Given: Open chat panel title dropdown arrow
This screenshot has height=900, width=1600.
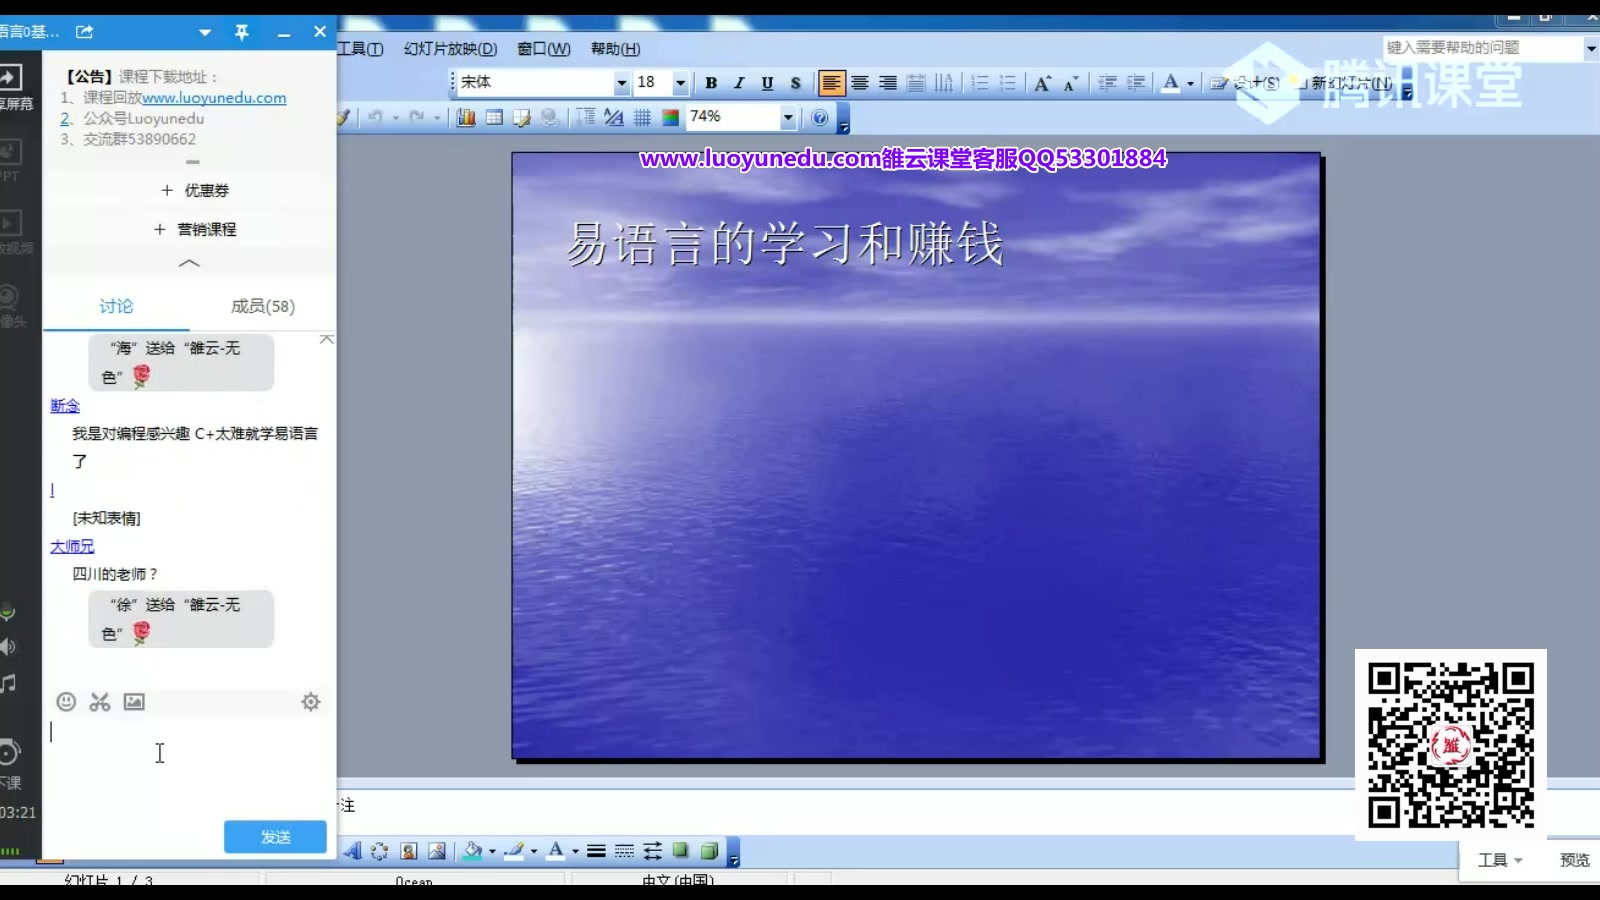Looking at the screenshot, I should [x=205, y=32].
